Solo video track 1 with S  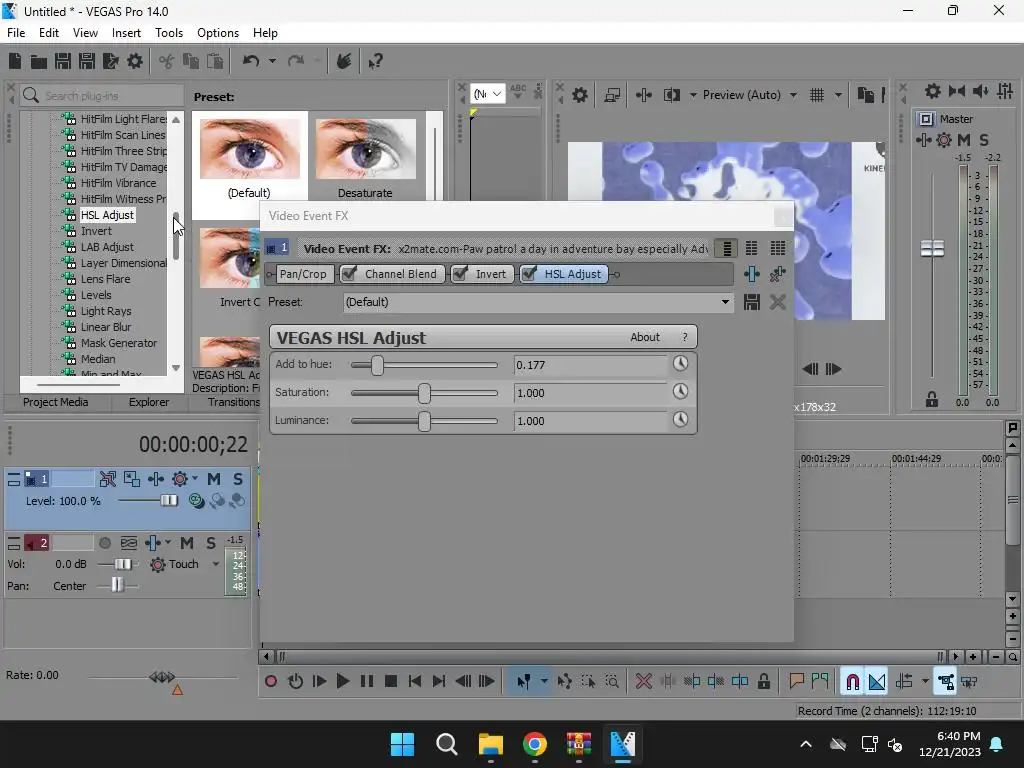click(x=238, y=479)
